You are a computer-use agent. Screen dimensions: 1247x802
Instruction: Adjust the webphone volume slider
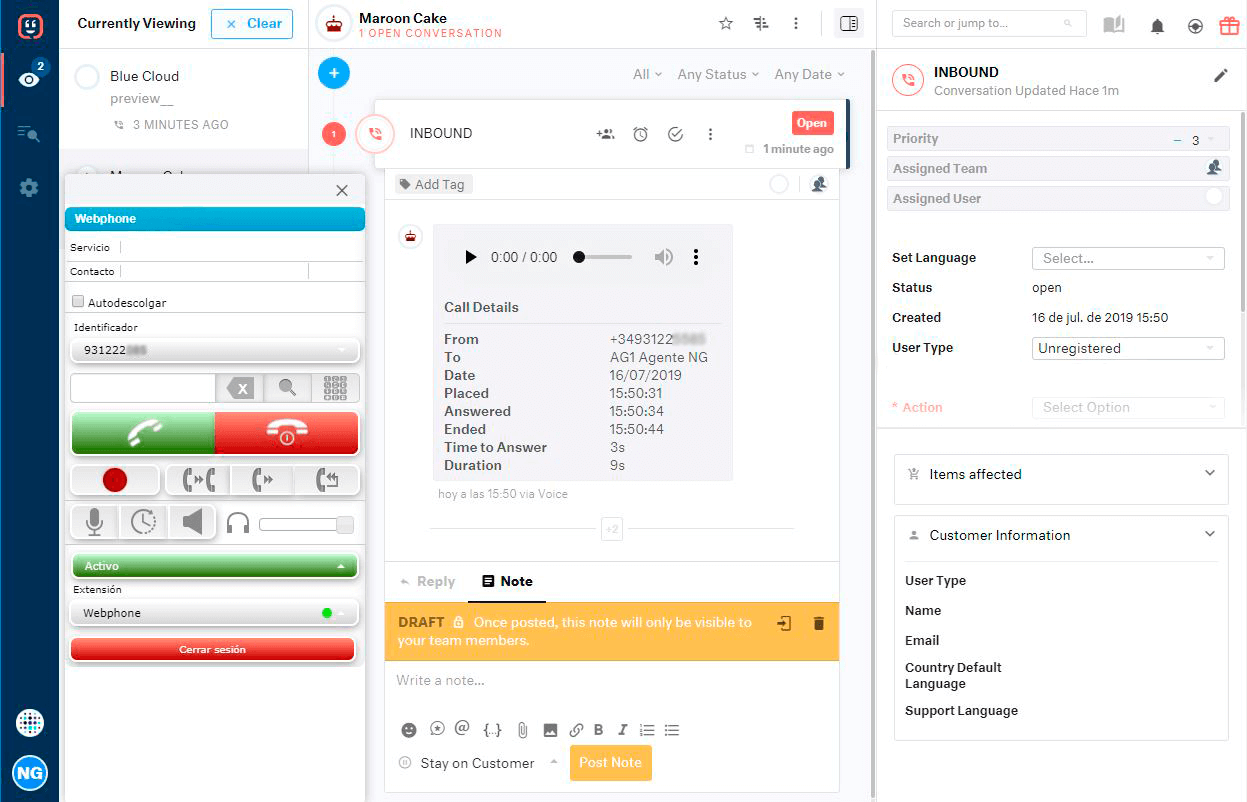pos(306,524)
